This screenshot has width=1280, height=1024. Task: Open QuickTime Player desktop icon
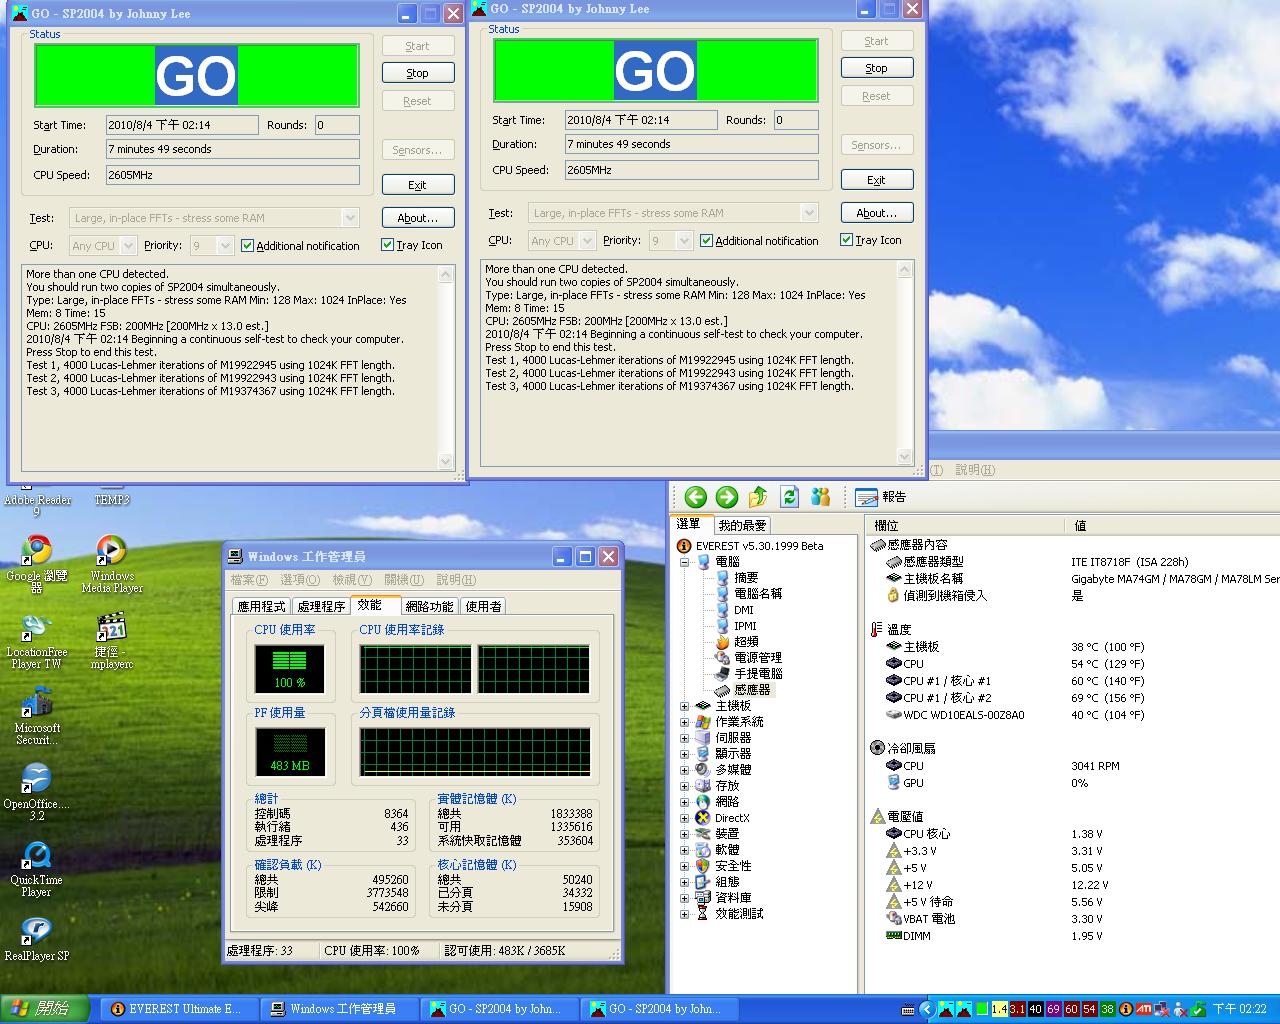point(37,868)
